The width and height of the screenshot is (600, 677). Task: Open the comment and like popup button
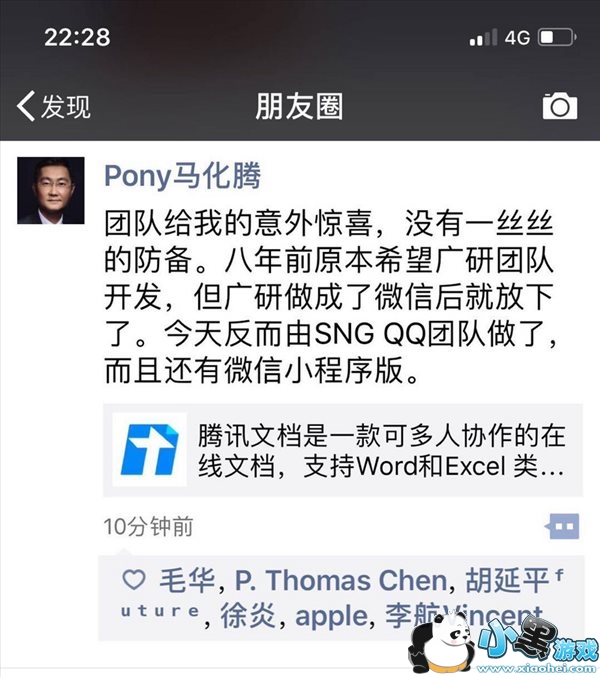[562, 526]
